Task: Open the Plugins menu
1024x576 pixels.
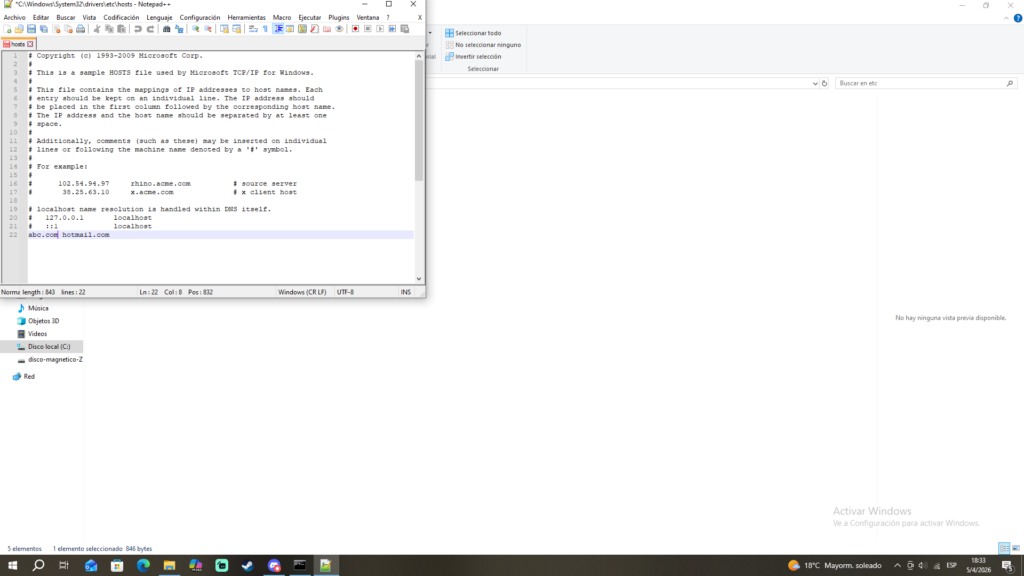Action: point(339,17)
